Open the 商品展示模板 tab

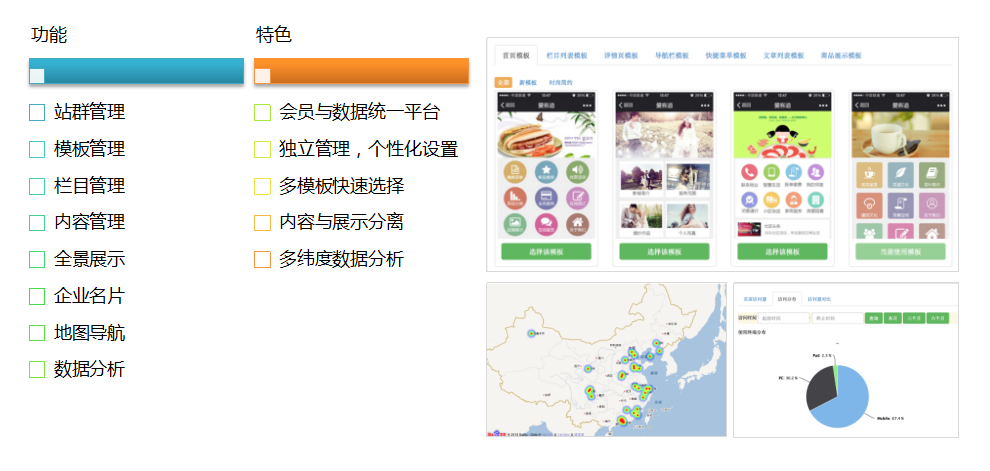pyautogui.click(x=841, y=56)
